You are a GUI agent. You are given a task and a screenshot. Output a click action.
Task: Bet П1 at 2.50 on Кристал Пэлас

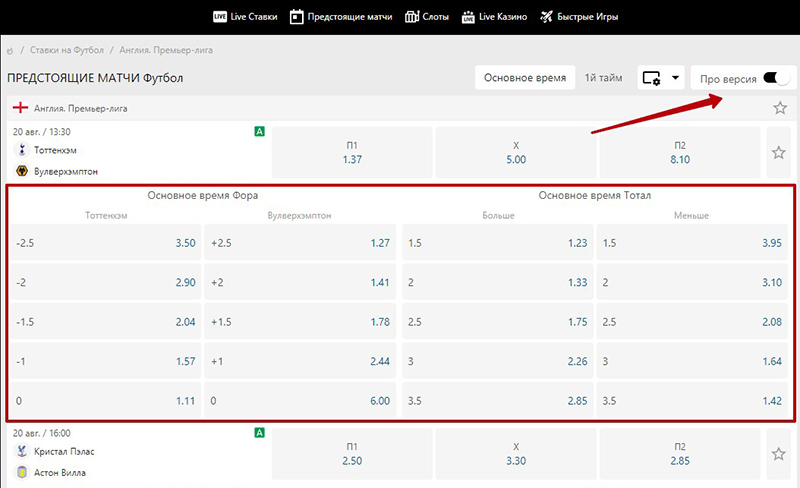[x=352, y=454]
